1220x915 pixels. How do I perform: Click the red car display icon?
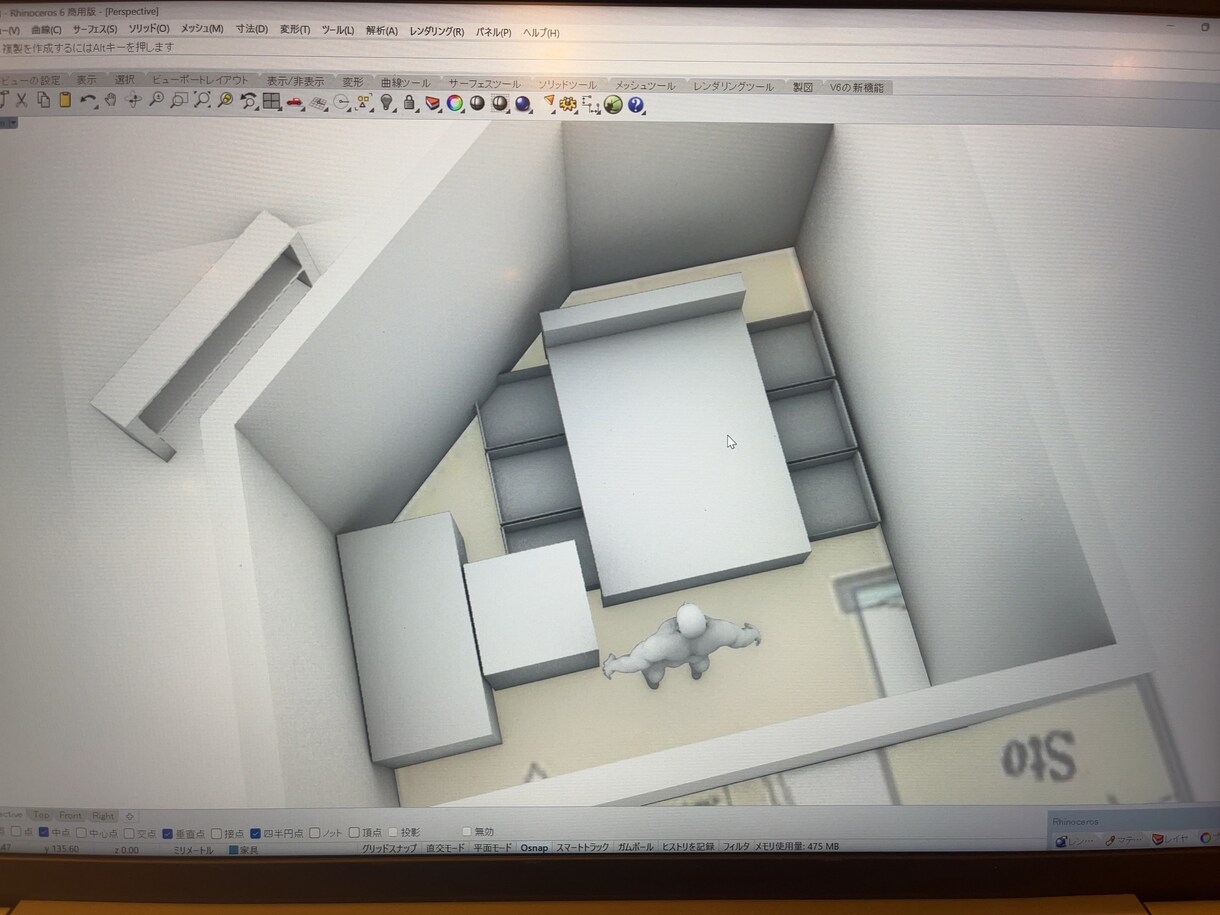coord(295,102)
